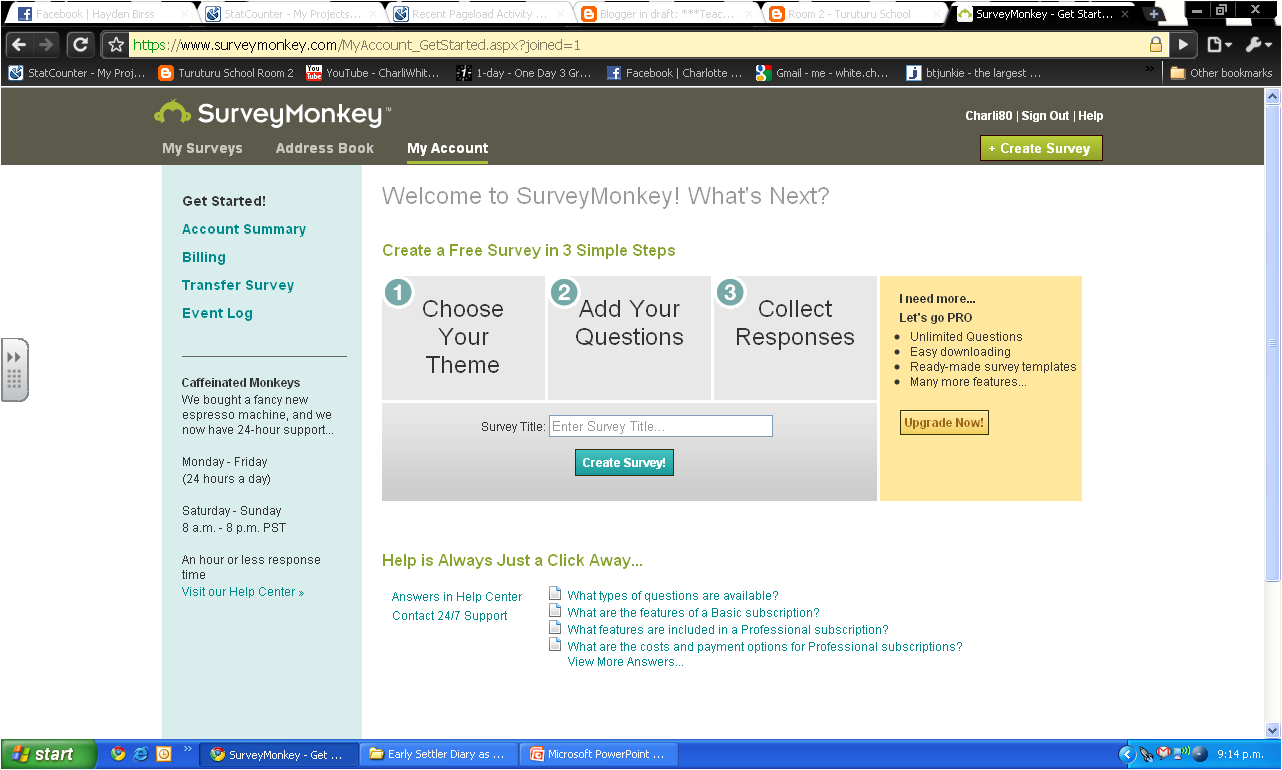Close the SurveyMonkey browser tab

(x=1126, y=14)
